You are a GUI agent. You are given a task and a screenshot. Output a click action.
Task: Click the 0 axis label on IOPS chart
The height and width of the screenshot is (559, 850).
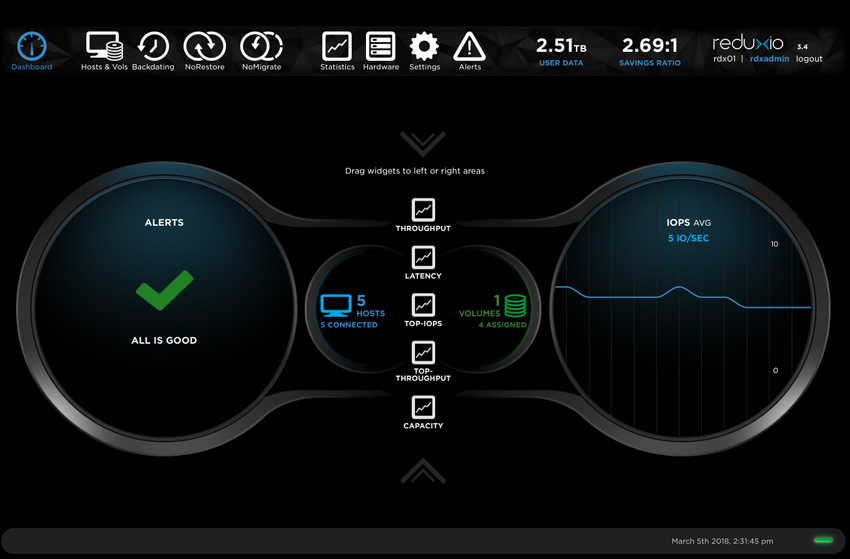(775, 370)
